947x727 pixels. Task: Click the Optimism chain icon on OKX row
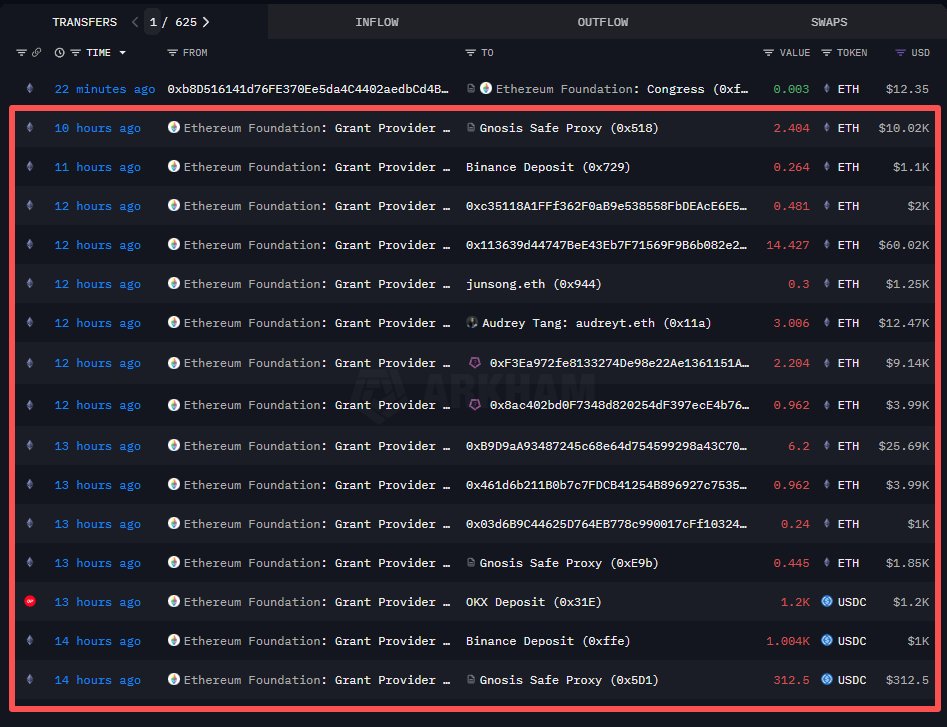[29, 602]
